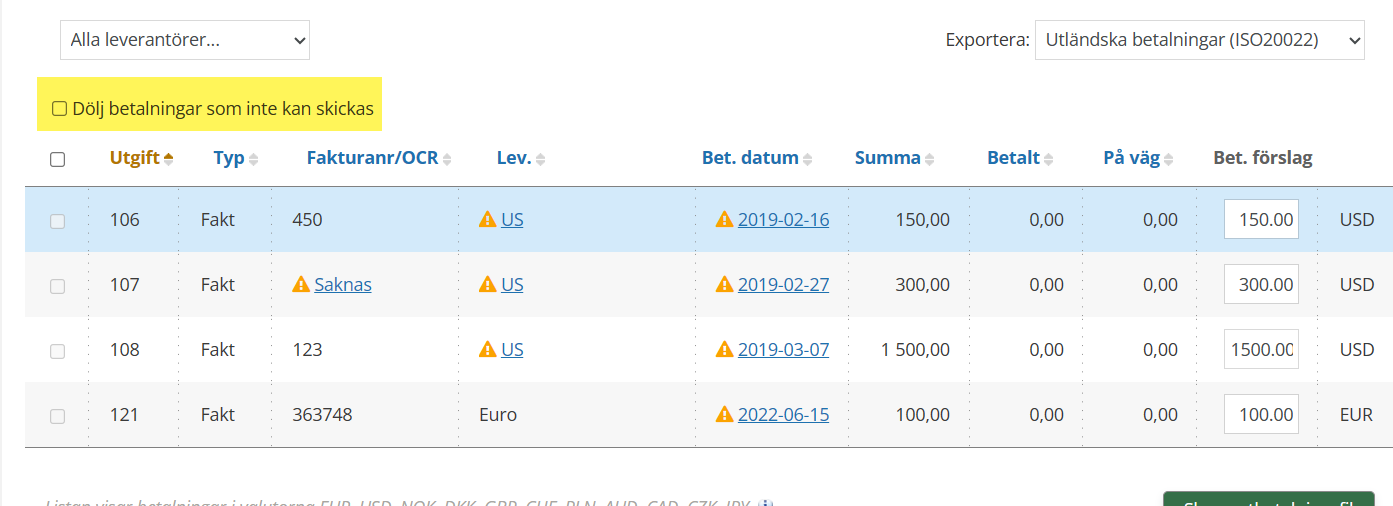Sort by the Typ column header
This screenshot has width=1393, height=506.
pos(229,158)
